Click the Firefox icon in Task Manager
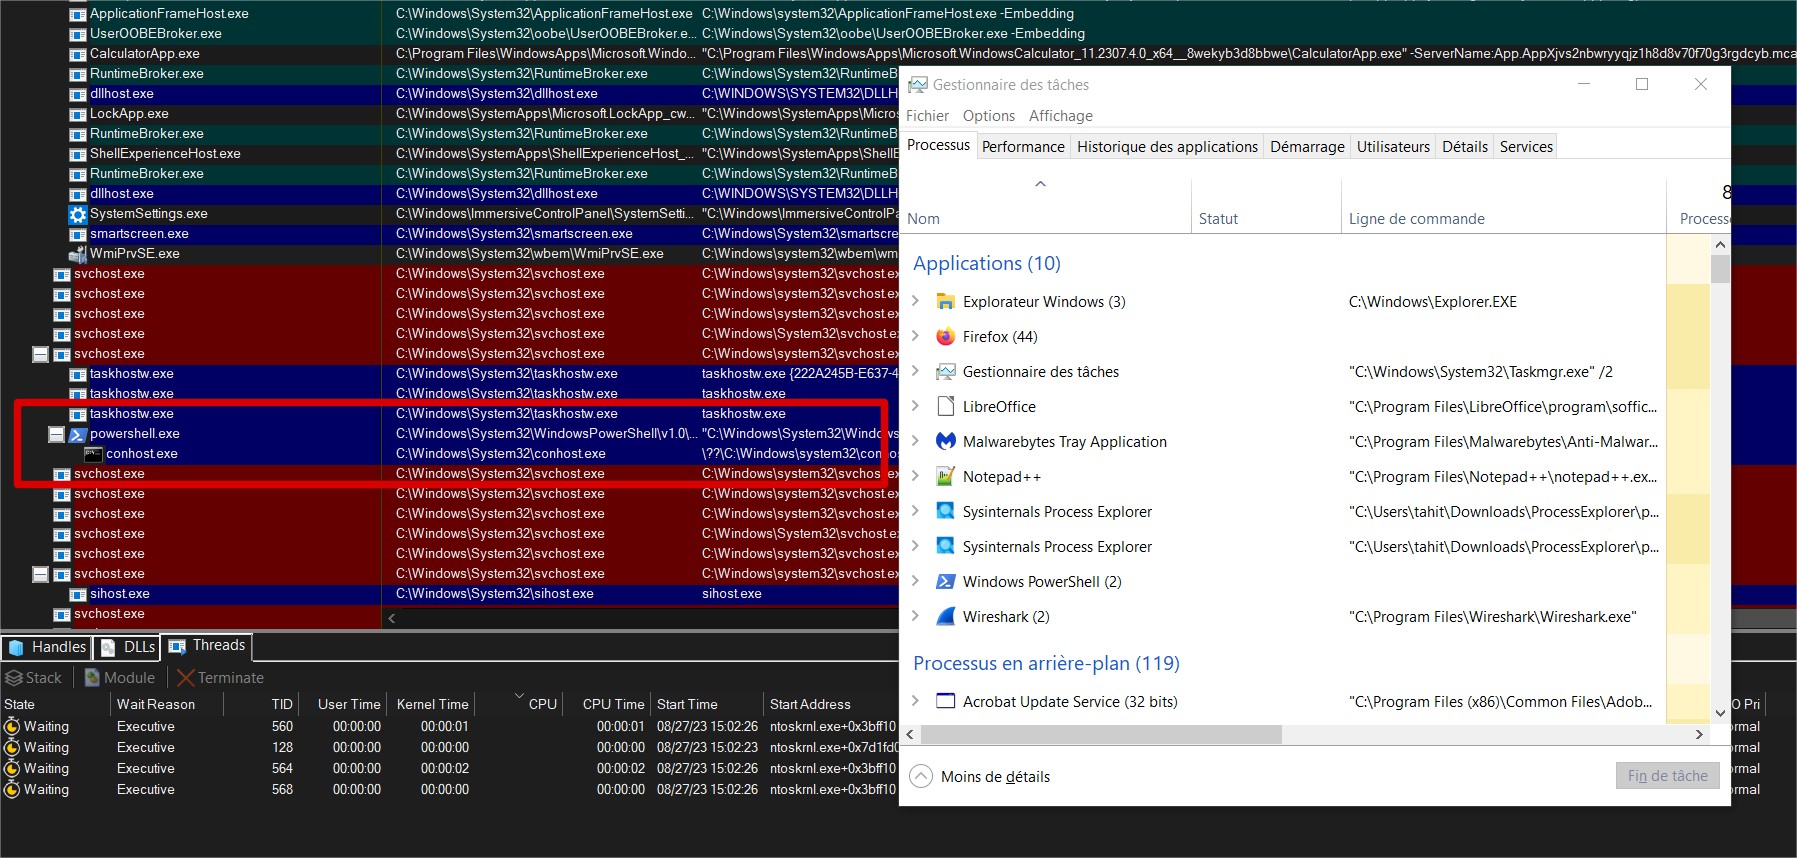Image resolution: width=1797 pixels, height=858 pixels. [x=945, y=336]
